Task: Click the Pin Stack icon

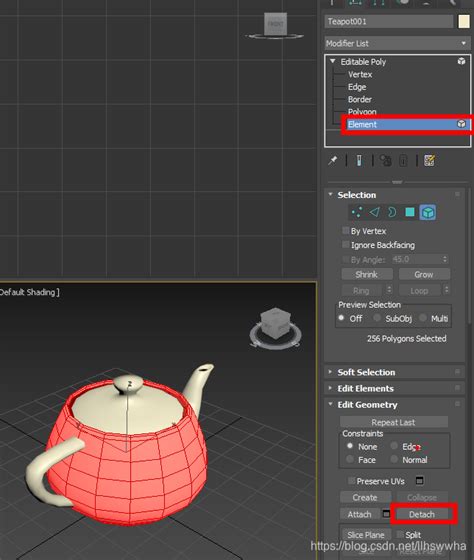Action: pos(333,160)
